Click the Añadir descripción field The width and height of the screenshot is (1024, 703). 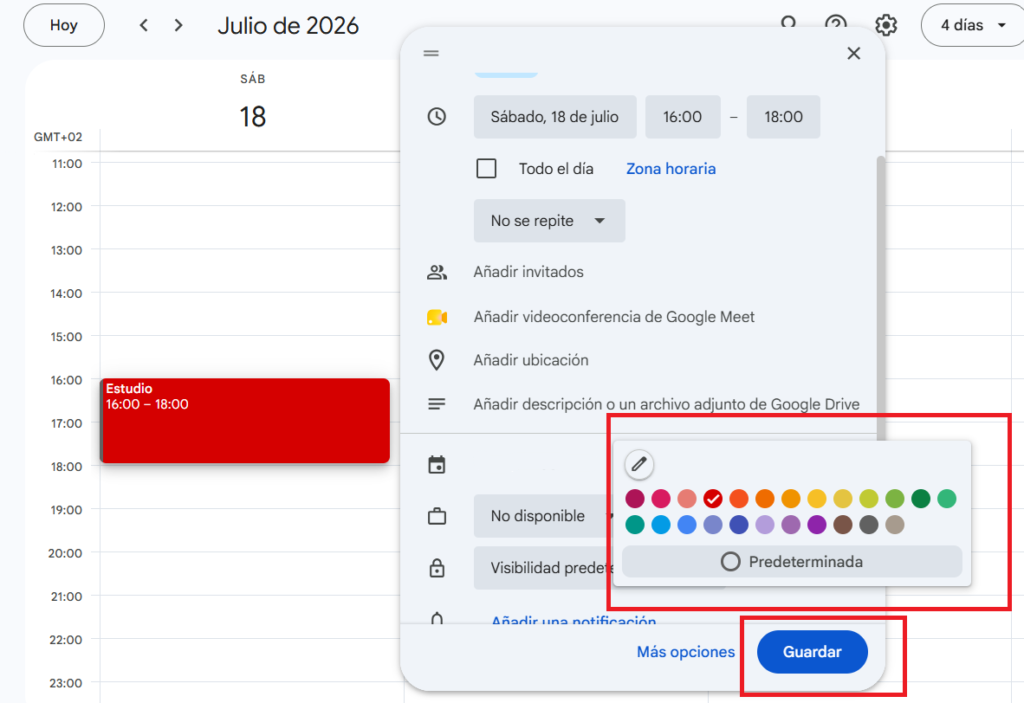click(x=666, y=404)
